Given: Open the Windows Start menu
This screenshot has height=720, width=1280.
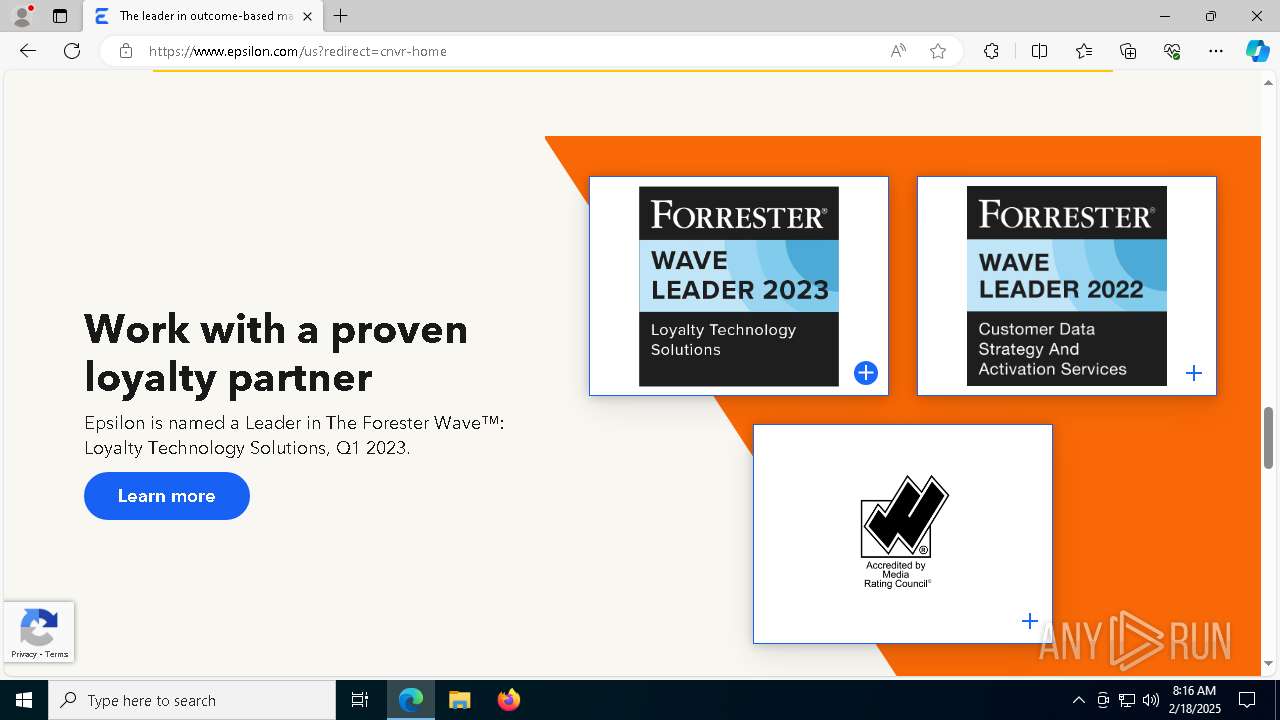Looking at the screenshot, I should [24, 700].
